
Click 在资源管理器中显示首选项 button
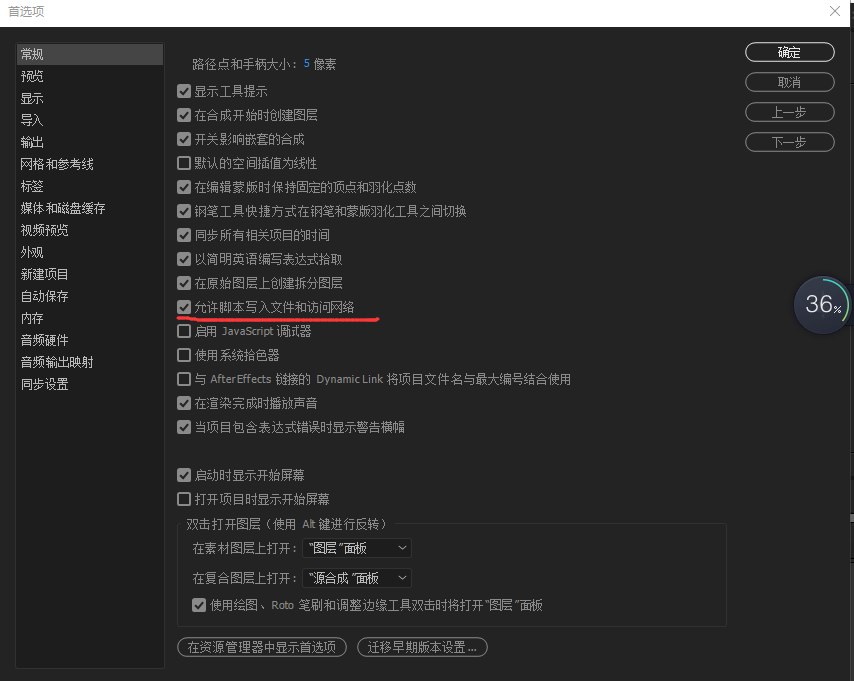261,647
